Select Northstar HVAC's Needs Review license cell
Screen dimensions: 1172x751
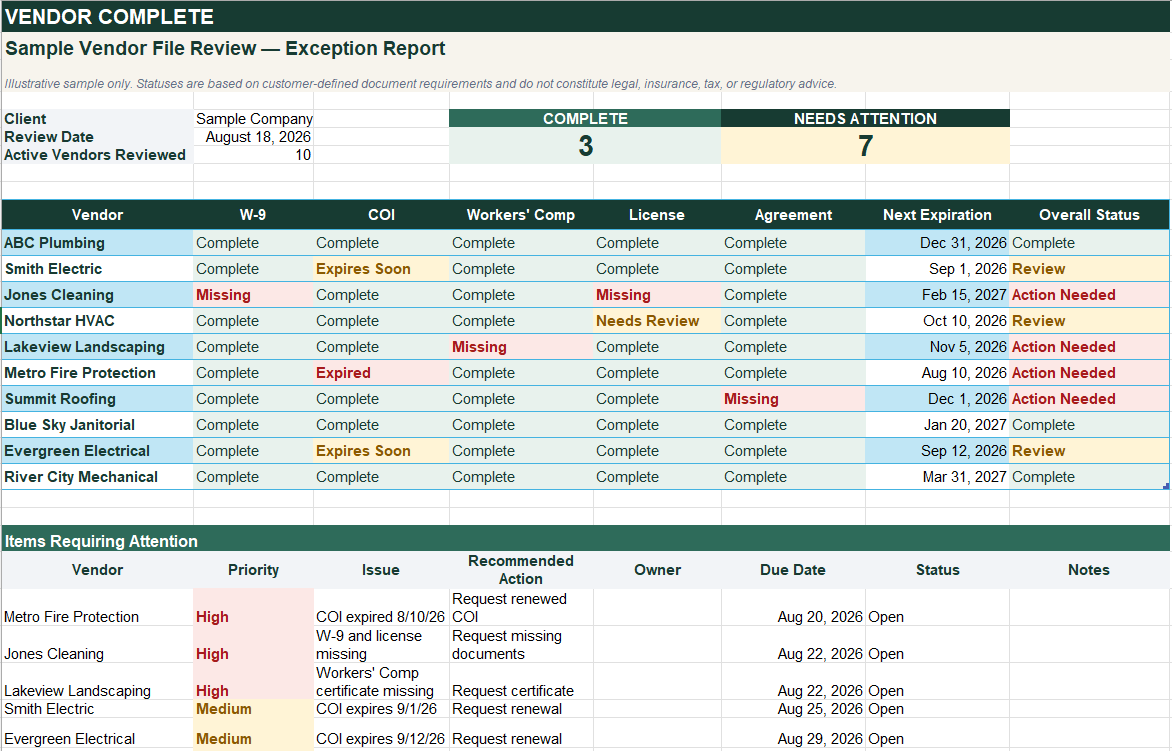click(x=657, y=321)
